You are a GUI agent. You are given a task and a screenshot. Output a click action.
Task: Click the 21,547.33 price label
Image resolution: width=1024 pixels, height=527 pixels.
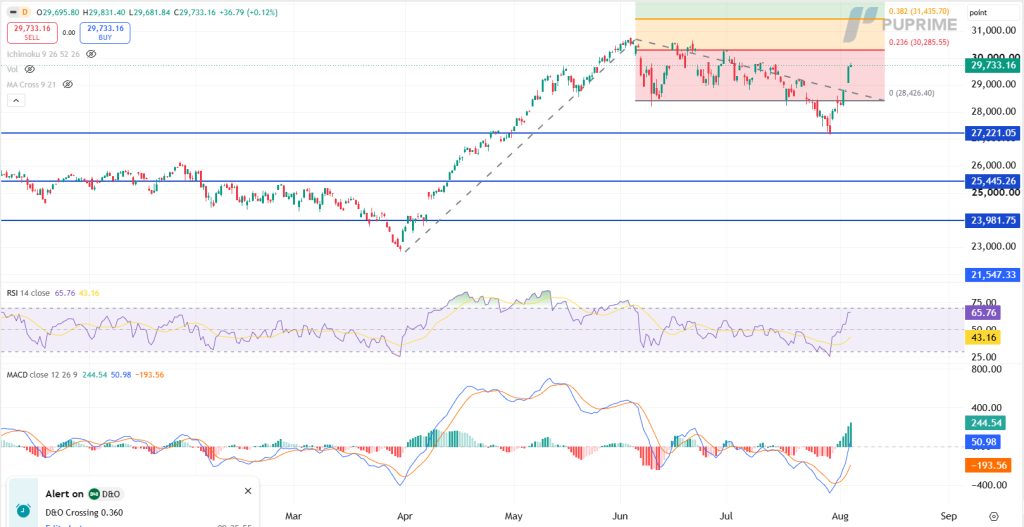(991, 275)
